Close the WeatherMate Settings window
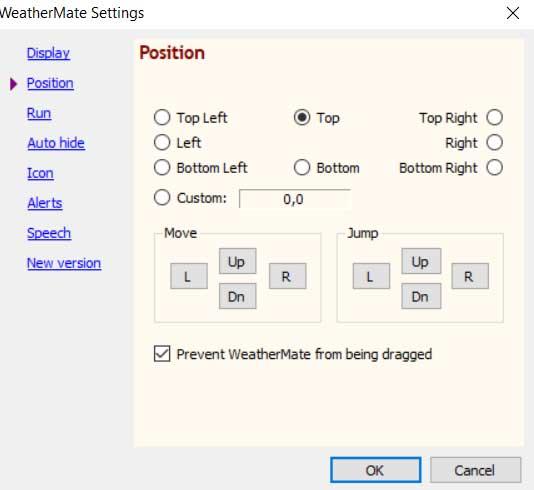Viewport: 534px width, 490px height. pos(513,14)
